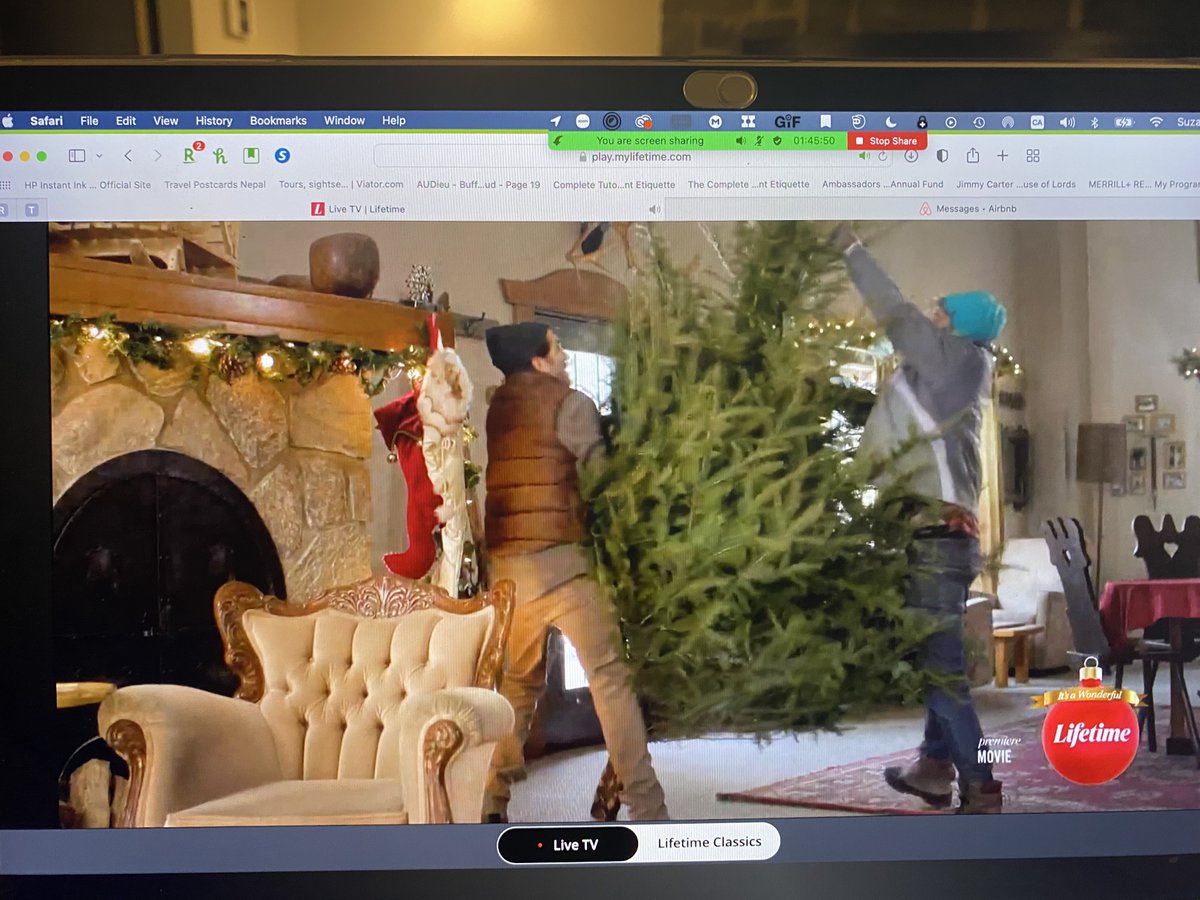Open the Edit menu
This screenshot has height=900, width=1200.
125,121
